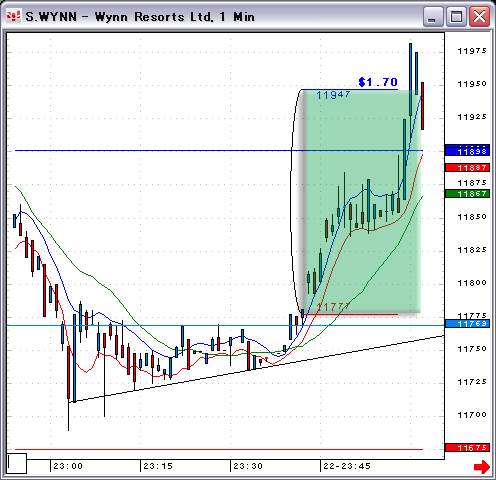Click the S.WYNN Wynn Resorts window title
496x480 pixels.
[140, 17]
